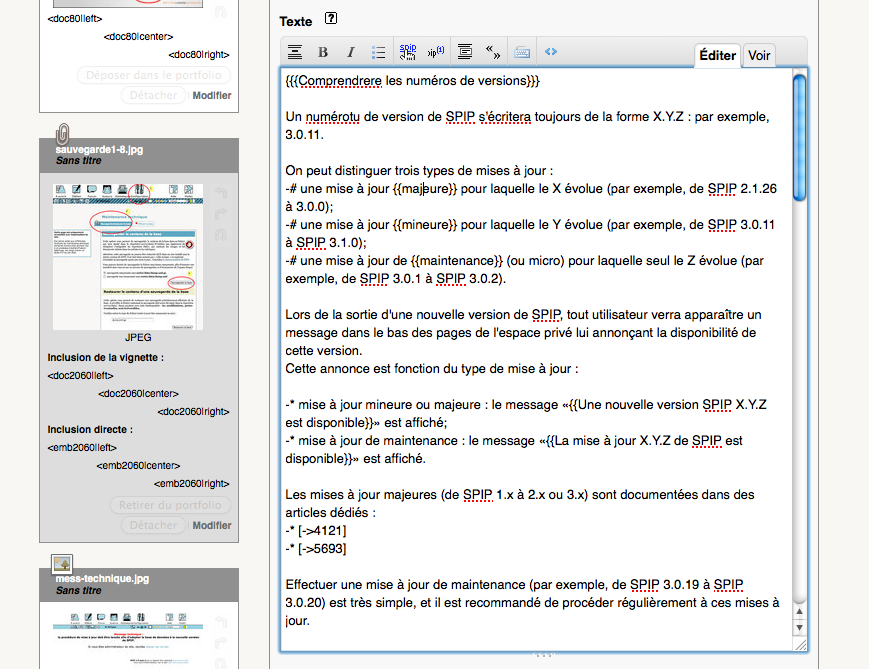This screenshot has width=869, height=669.
Task: Click the SPIP link insertion icon
Action: (408, 51)
